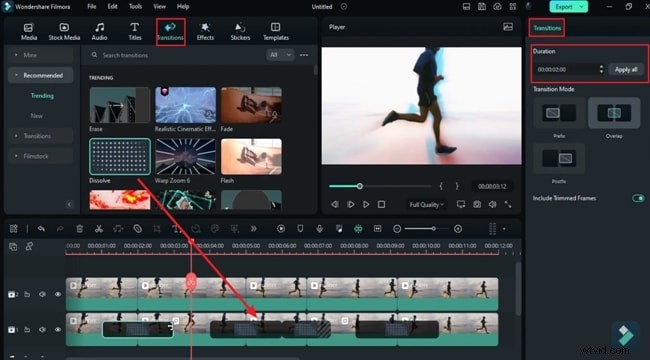Open the Full Quality dropdown
Image resolution: width=650 pixels, height=360 pixels.
click(427, 204)
